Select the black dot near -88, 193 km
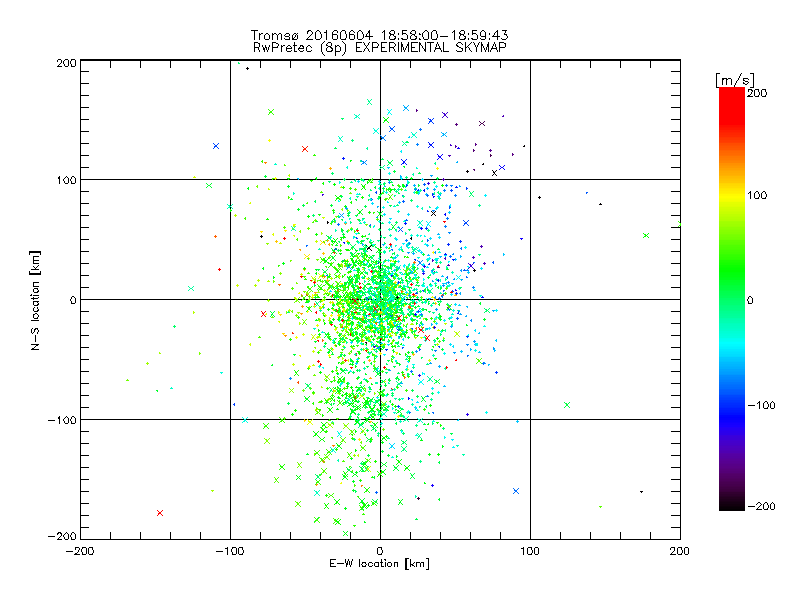 click(247, 68)
